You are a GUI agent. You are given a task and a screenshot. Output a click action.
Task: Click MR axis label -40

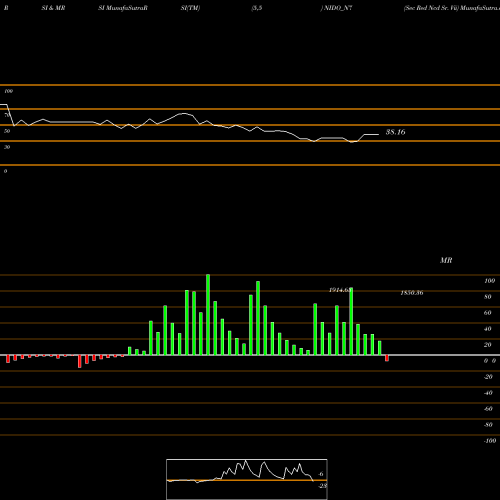click(x=488, y=393)
